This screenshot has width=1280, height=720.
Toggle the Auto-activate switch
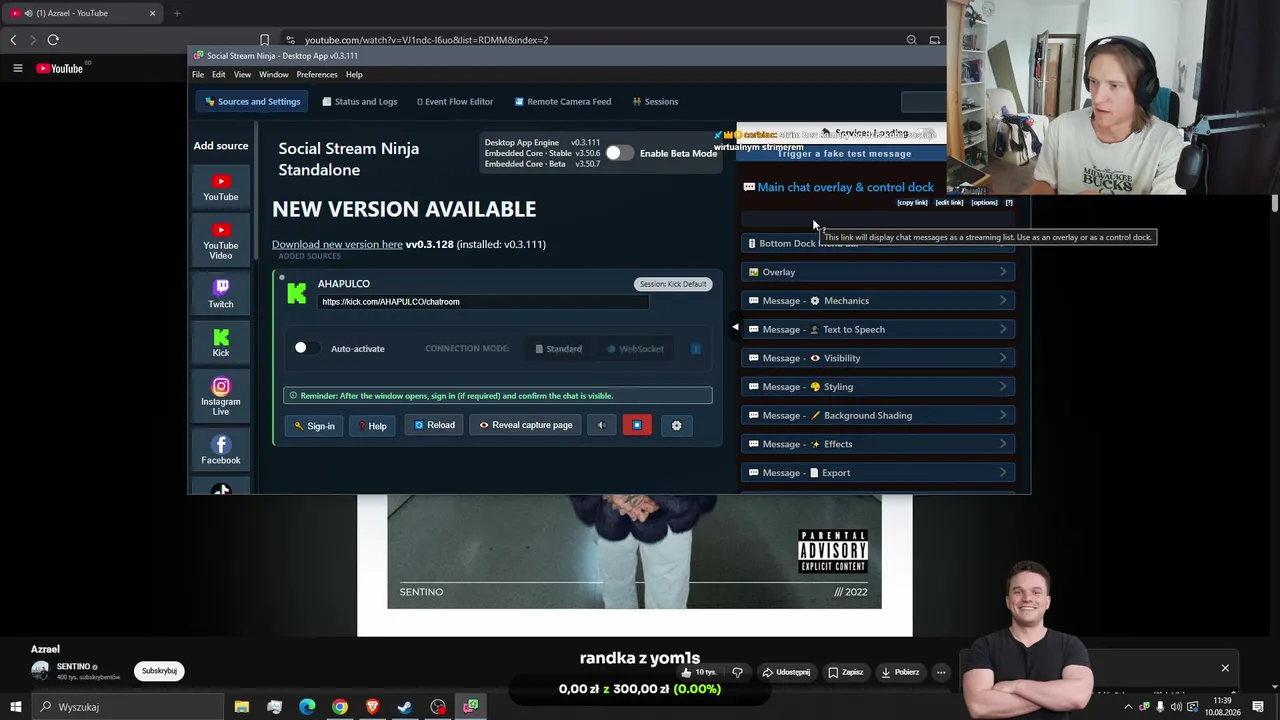pyautogui.click(x=306, y=348)
